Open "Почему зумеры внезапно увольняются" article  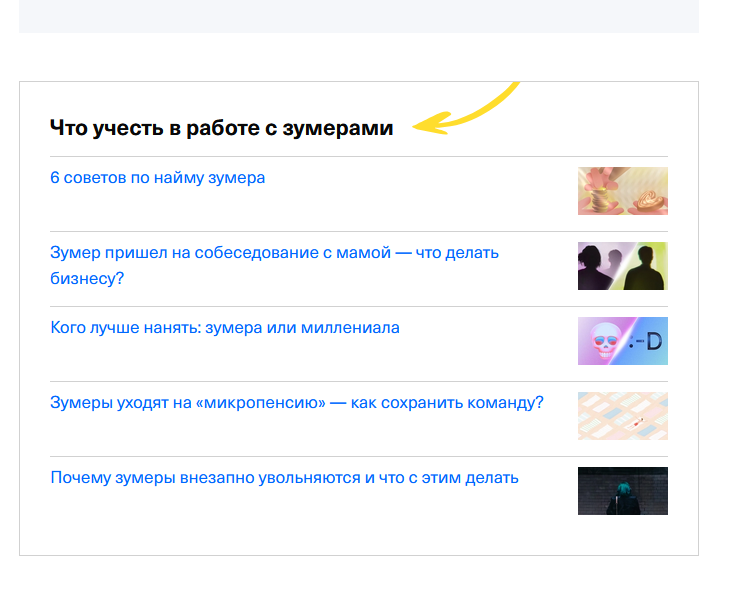point(284,478)
